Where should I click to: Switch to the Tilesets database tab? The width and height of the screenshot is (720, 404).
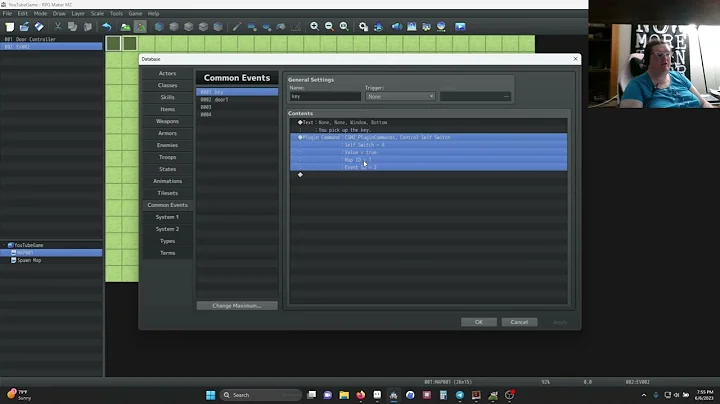click(167, 193)
